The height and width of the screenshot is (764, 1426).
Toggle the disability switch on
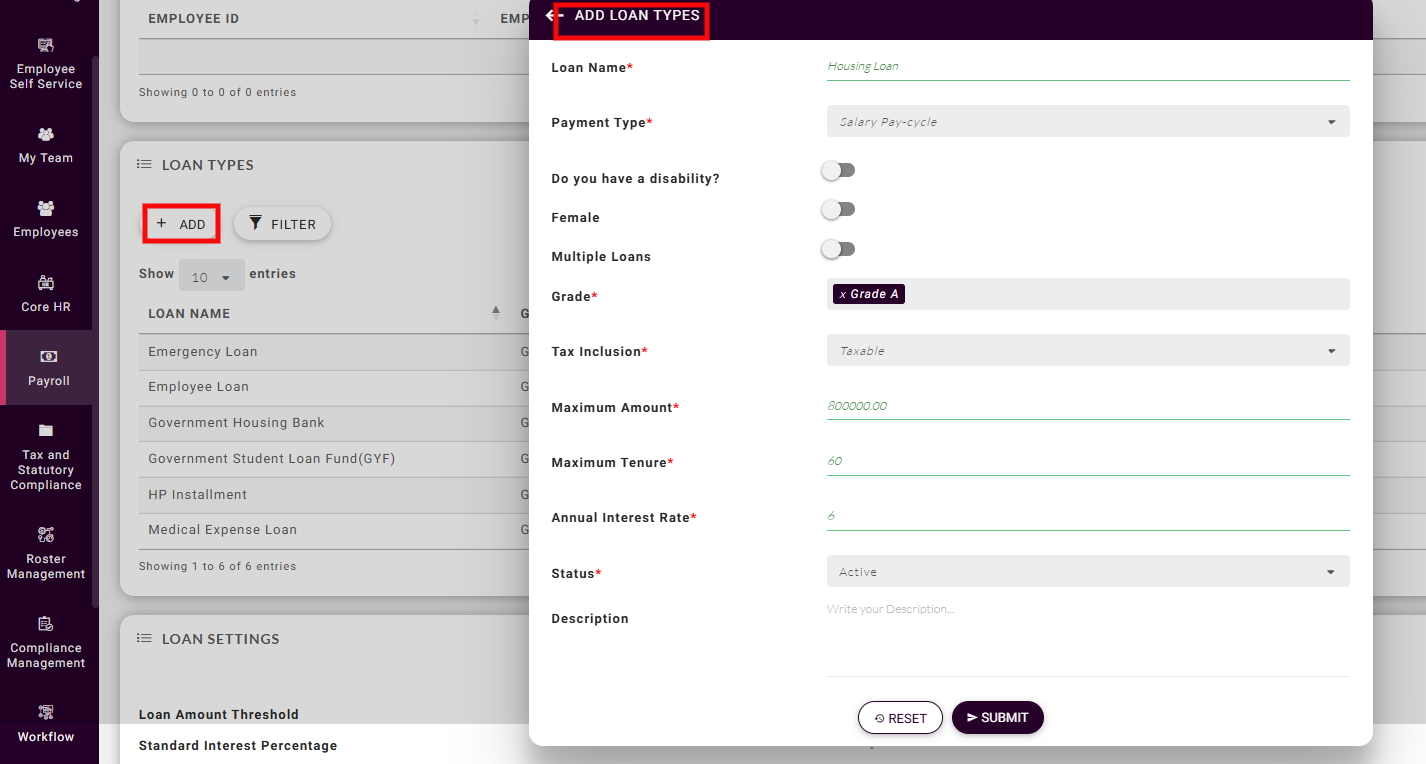[x=838, y=171]
